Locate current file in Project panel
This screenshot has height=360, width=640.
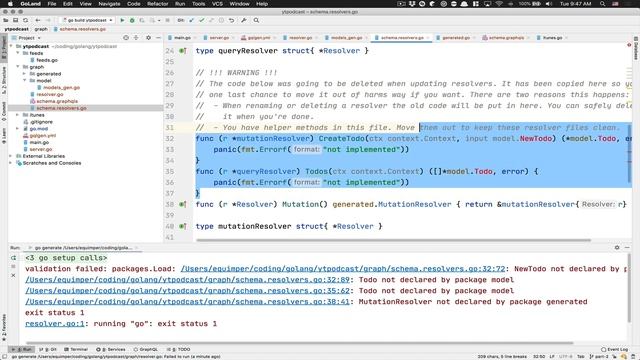click(126, 38)
